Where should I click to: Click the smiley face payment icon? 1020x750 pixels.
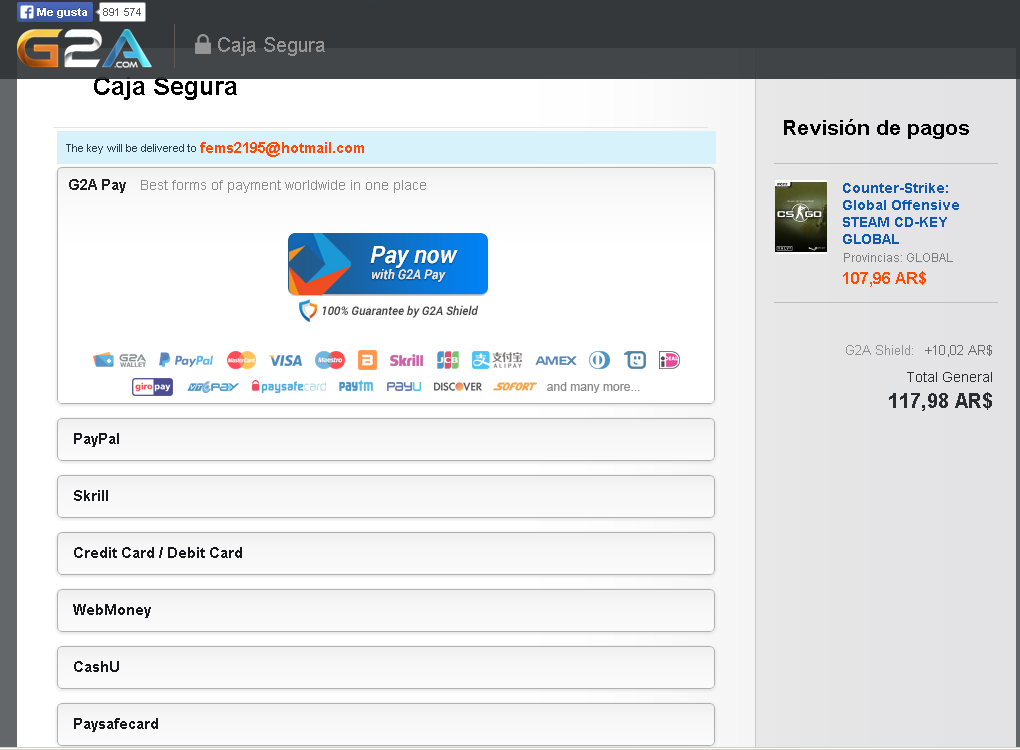[x=635, y=360]
